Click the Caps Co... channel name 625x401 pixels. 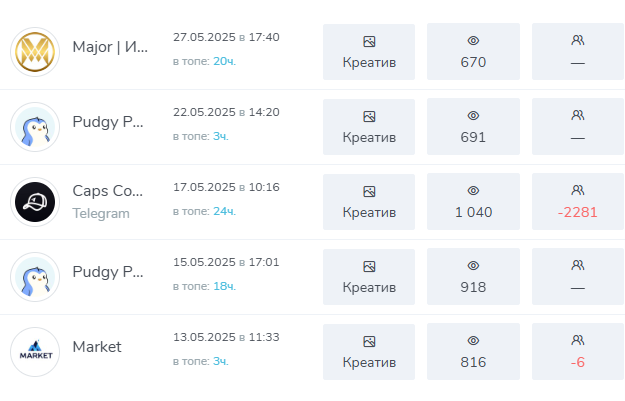click(x=108, y=190)
